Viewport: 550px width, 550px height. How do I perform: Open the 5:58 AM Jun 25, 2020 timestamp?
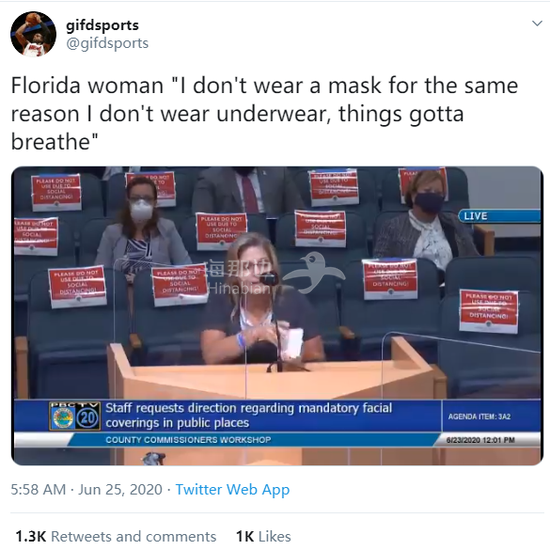pos(87,490)
